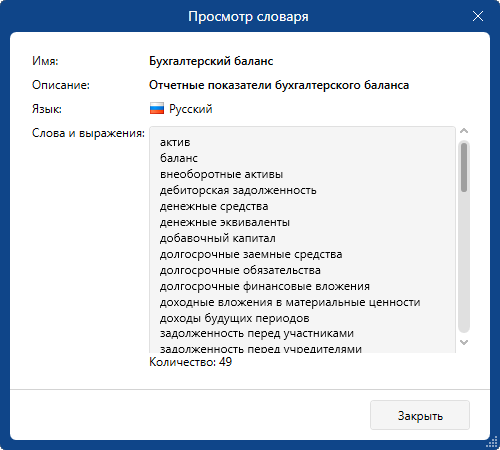Select "долгосрочные финансовые вложения" entry
The height and width of the screenshot is (450, 500).
(265, 286)
